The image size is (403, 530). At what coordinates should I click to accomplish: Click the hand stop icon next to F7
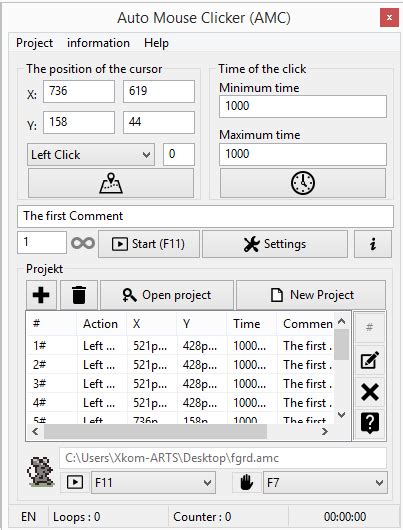pos(247,482)
